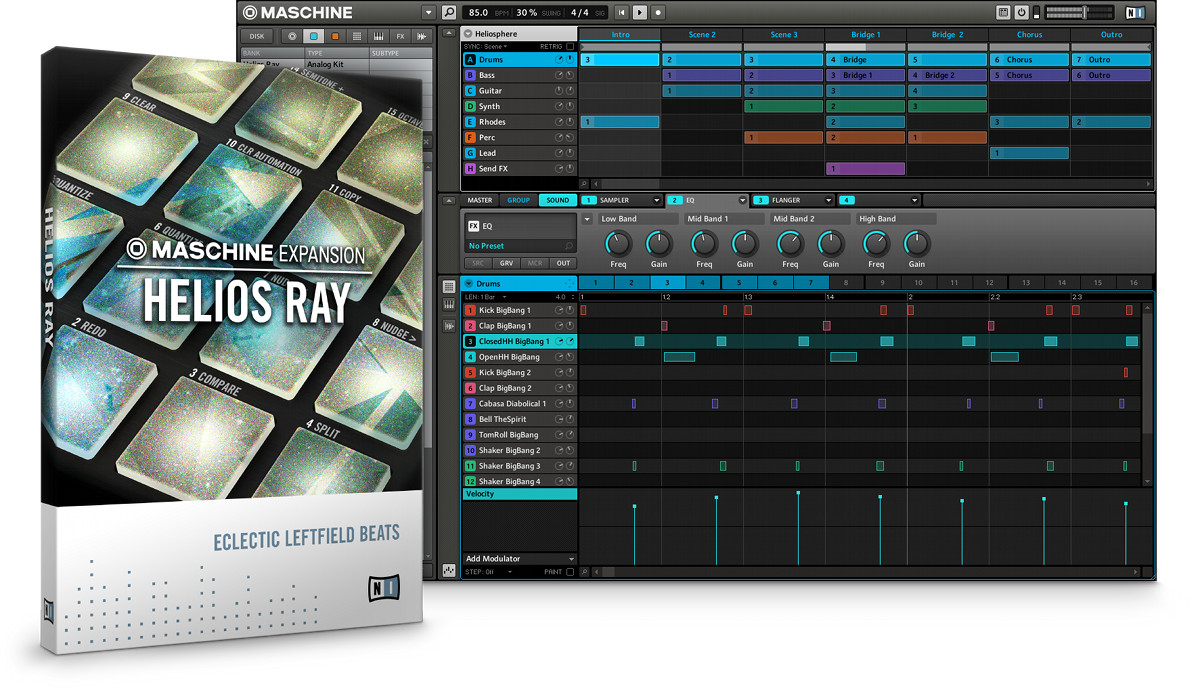This screenshot has height=688, width=1200.
Task: Select the purple Send FX clip in Bridge 1
Action: coord(865,169)
